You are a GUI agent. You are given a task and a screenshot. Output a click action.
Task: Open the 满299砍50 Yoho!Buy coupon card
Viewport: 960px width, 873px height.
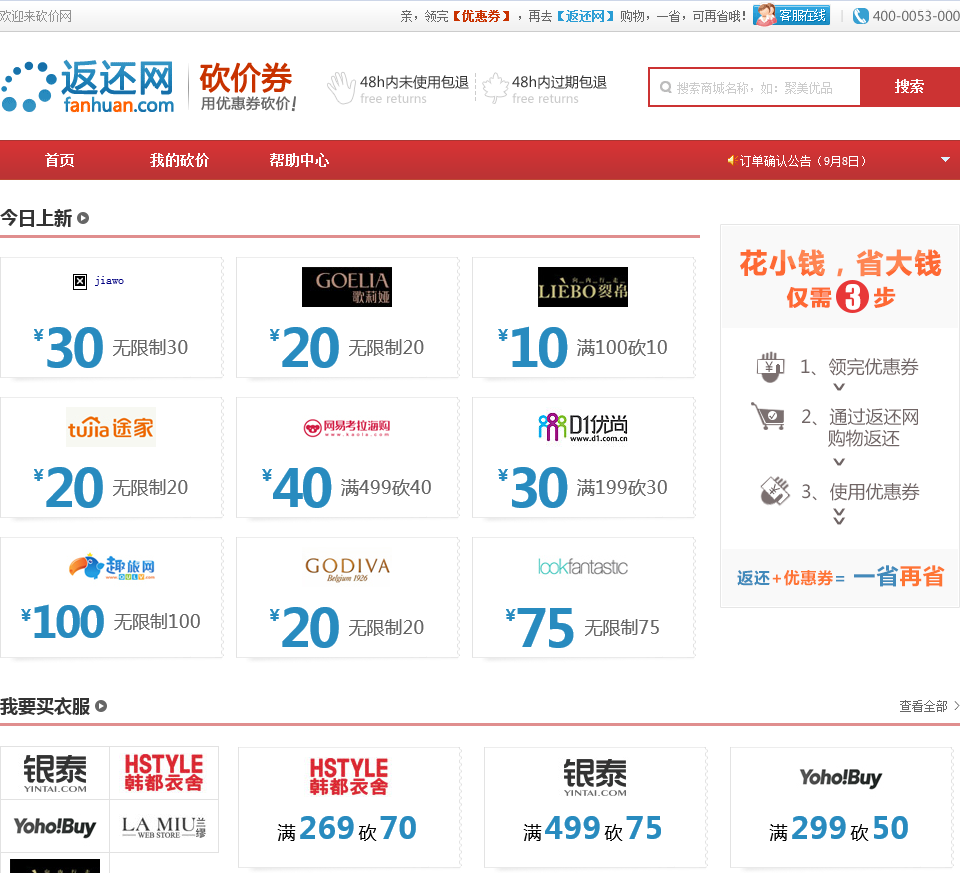click(x=841, y=807)
